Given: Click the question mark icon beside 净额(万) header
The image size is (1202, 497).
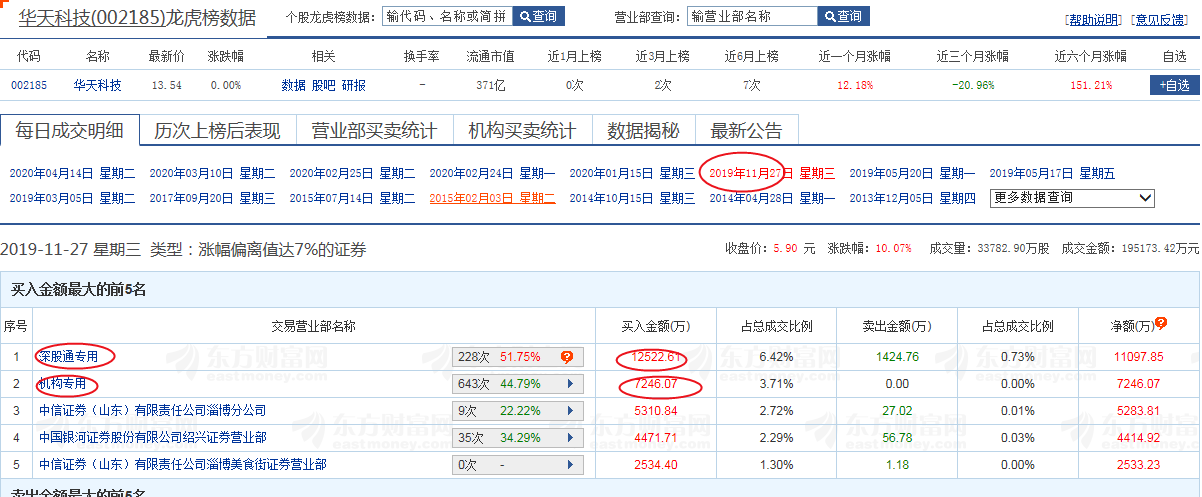Looking at the screenshot, I should tap(1161, 324).
